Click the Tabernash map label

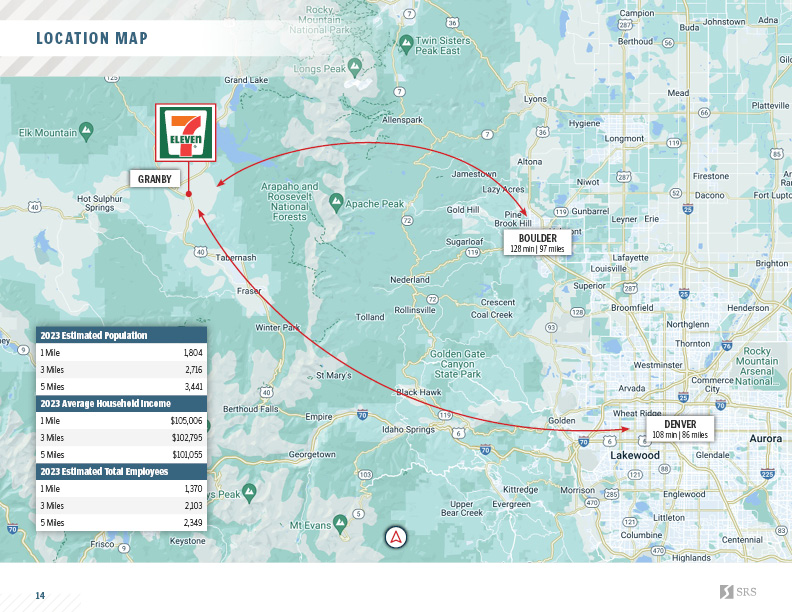236,258
